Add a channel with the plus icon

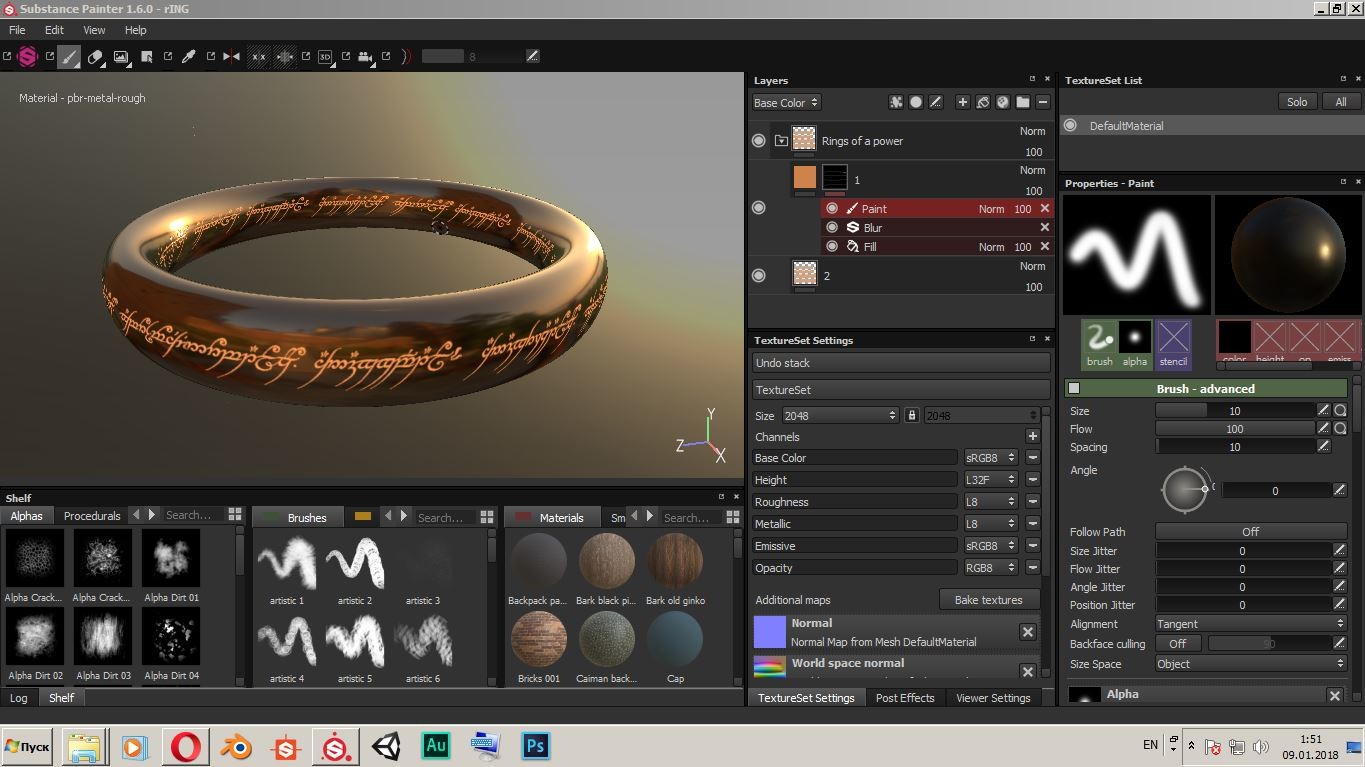(x=1032, y=436)
